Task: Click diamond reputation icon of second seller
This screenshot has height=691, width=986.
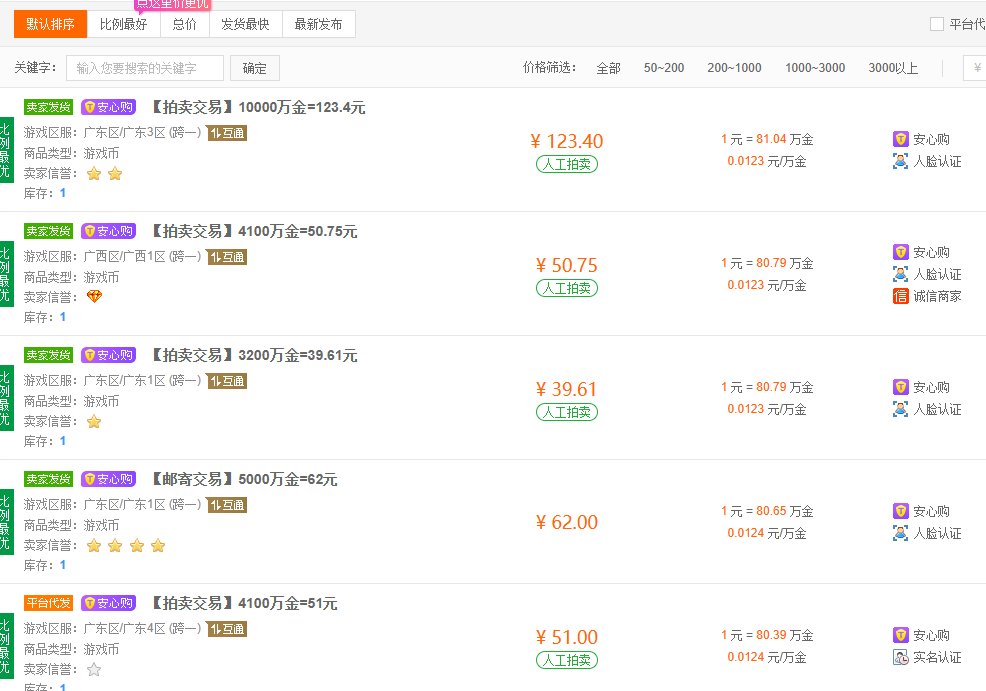Action: point(94,297)
